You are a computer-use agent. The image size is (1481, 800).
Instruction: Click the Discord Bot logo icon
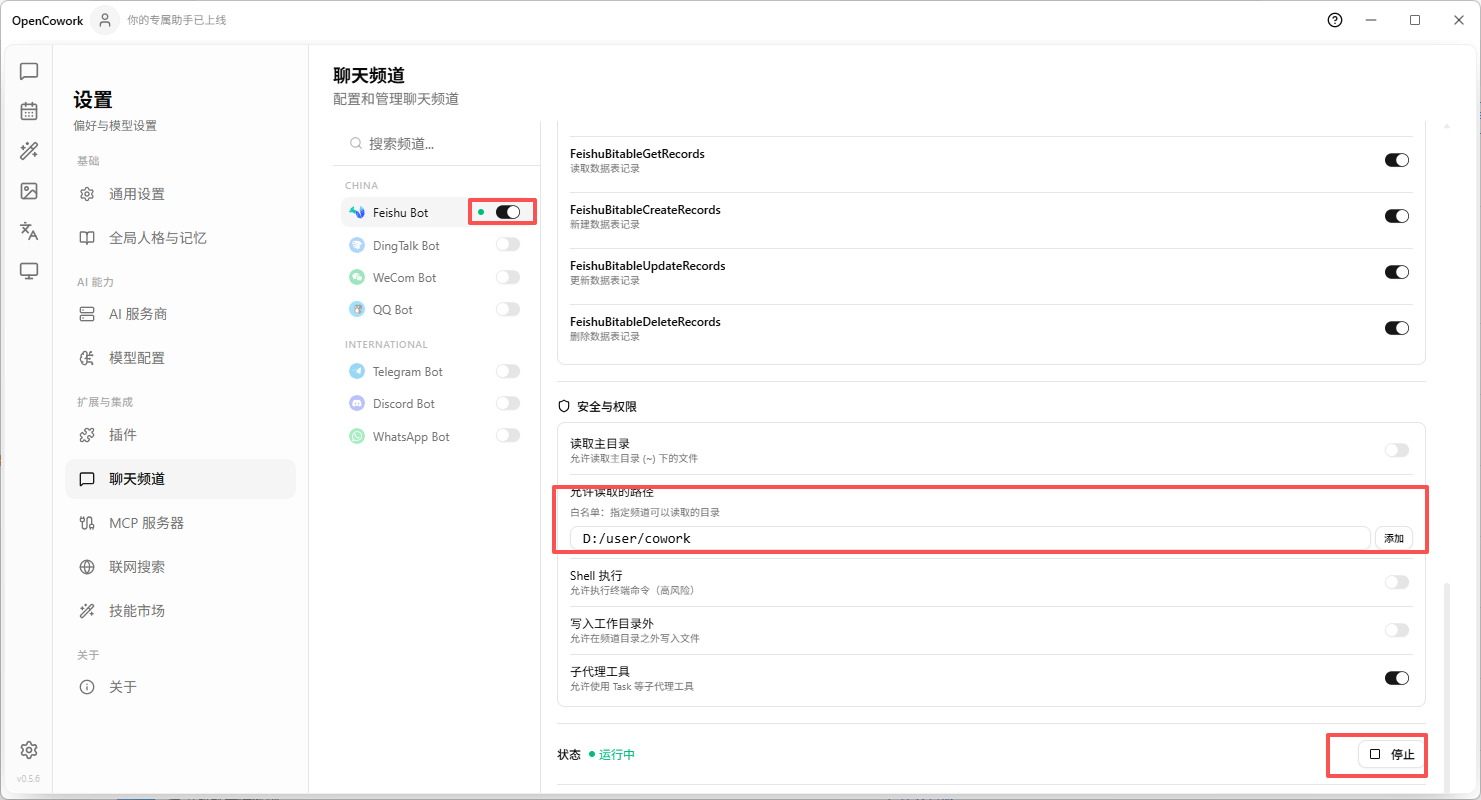(x=357, y=403)
